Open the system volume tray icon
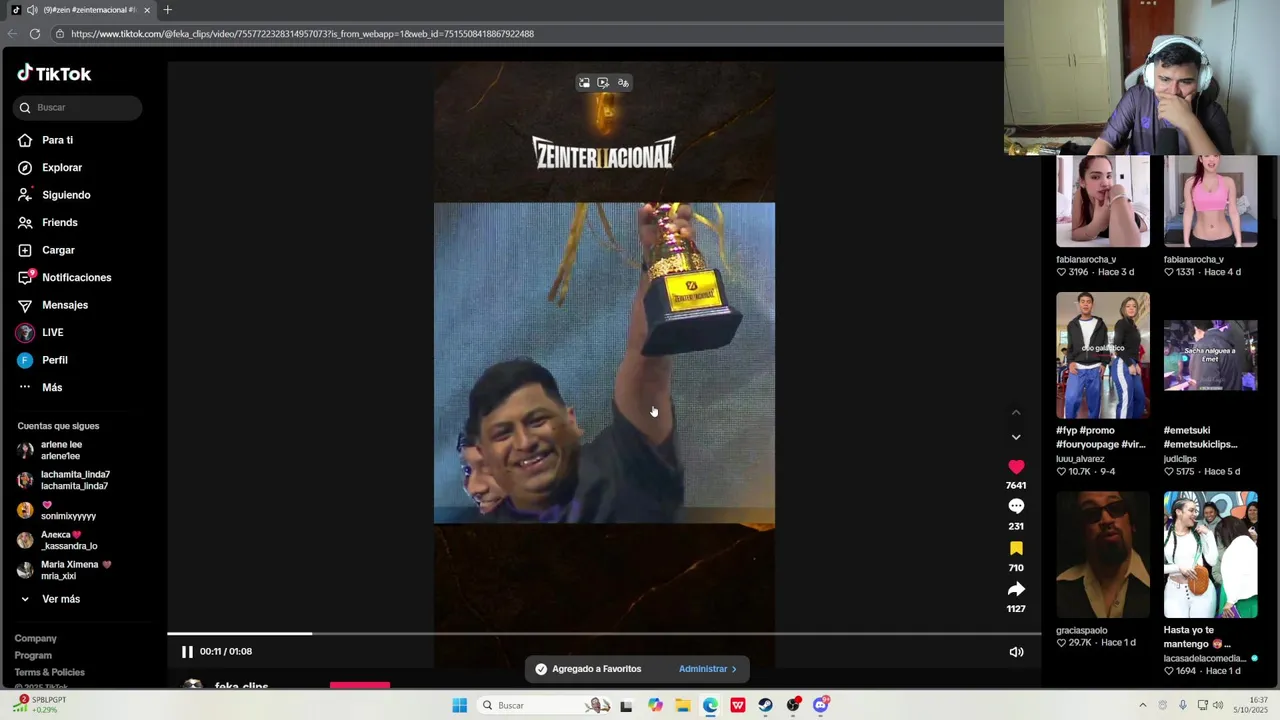Viewport: 1280px width, 720px height. (1218, 706)
